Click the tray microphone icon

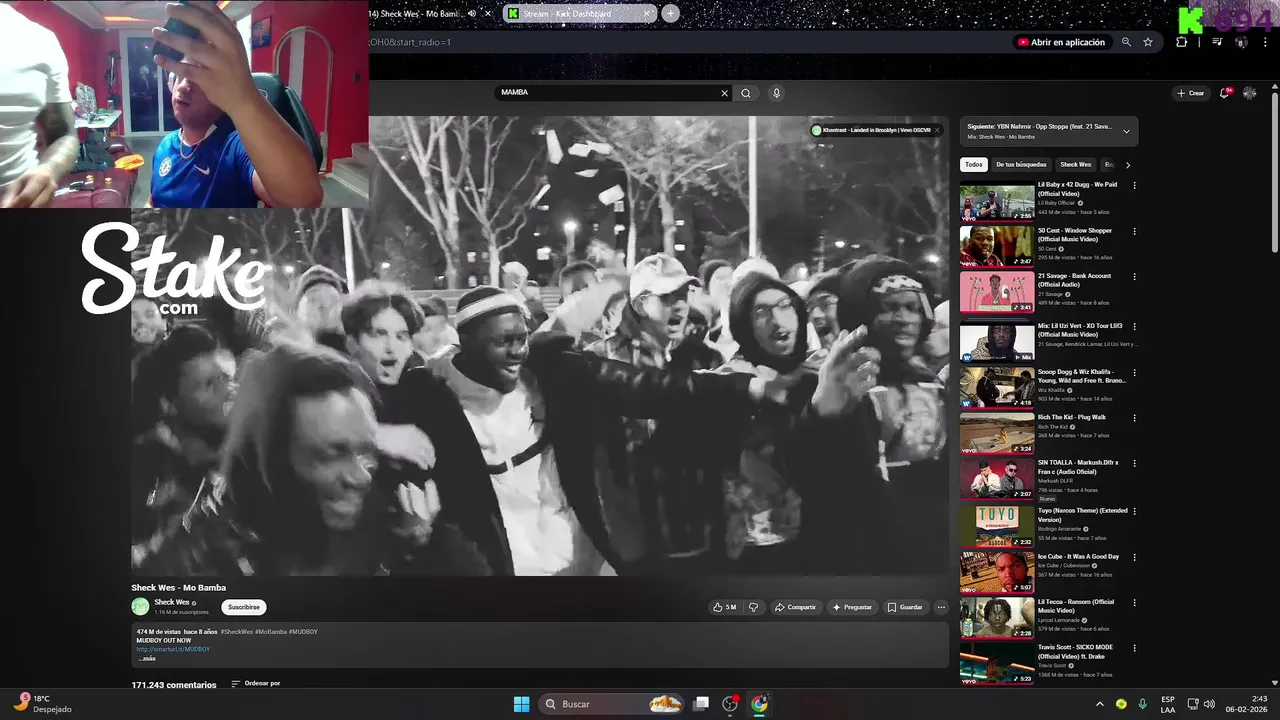pos(1142,704)
